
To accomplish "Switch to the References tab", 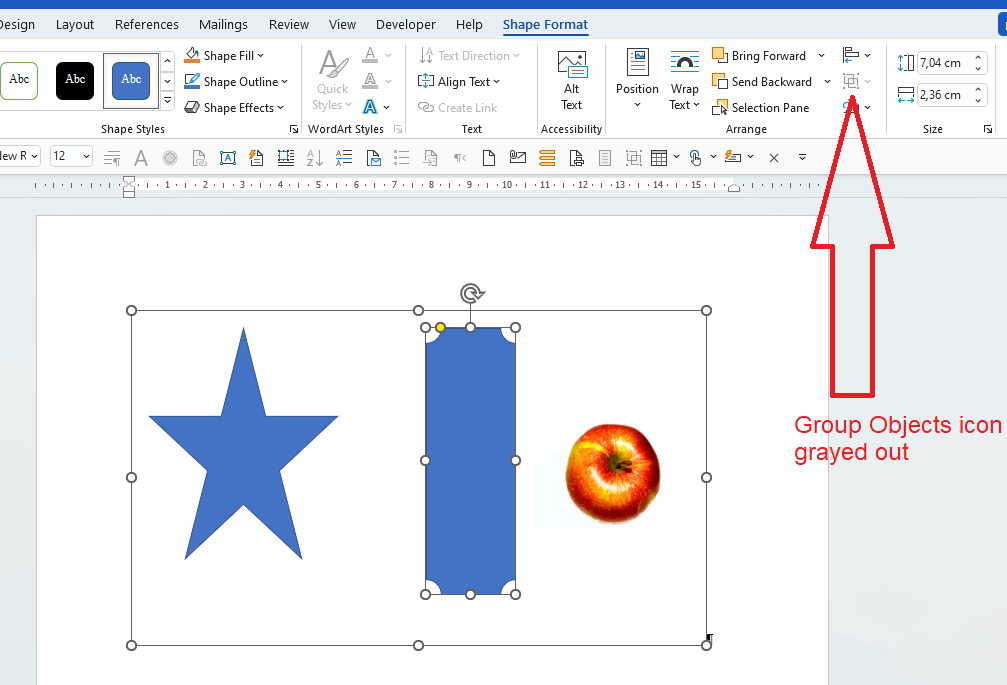I will (x=146, y=24).
